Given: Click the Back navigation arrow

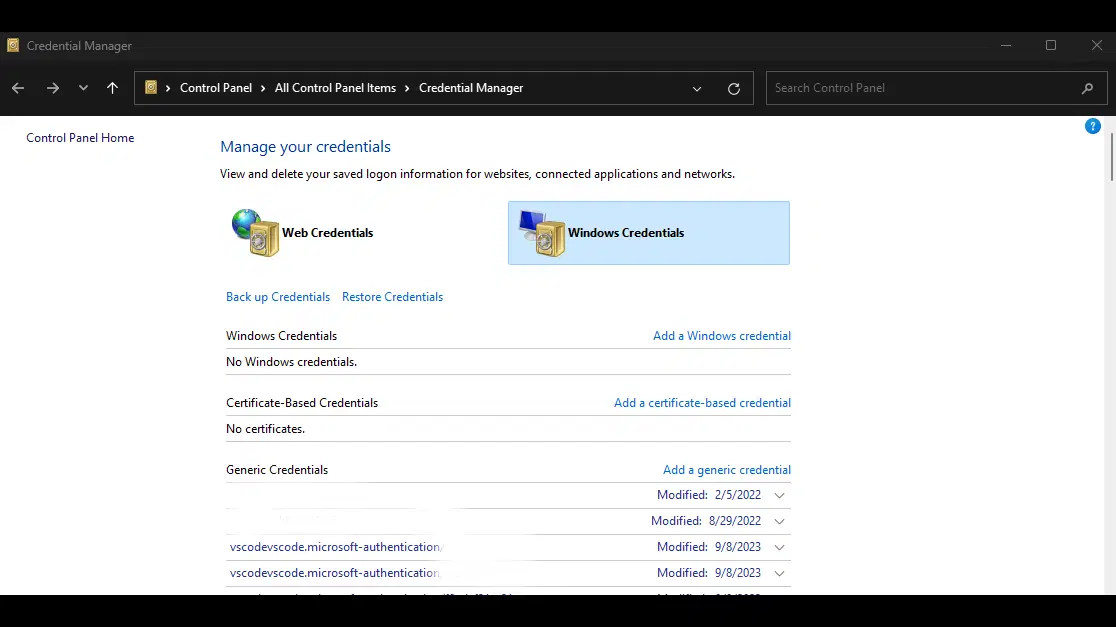Looking at the screenshot, I should (x=18, y=88).
